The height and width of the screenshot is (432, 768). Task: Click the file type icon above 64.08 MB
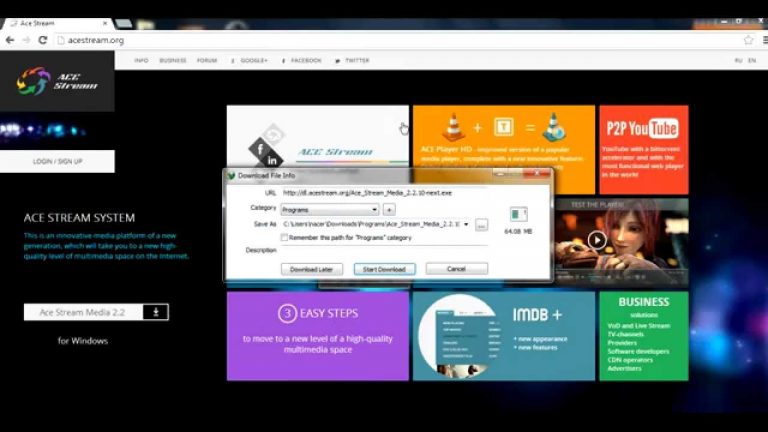(518, 214)
